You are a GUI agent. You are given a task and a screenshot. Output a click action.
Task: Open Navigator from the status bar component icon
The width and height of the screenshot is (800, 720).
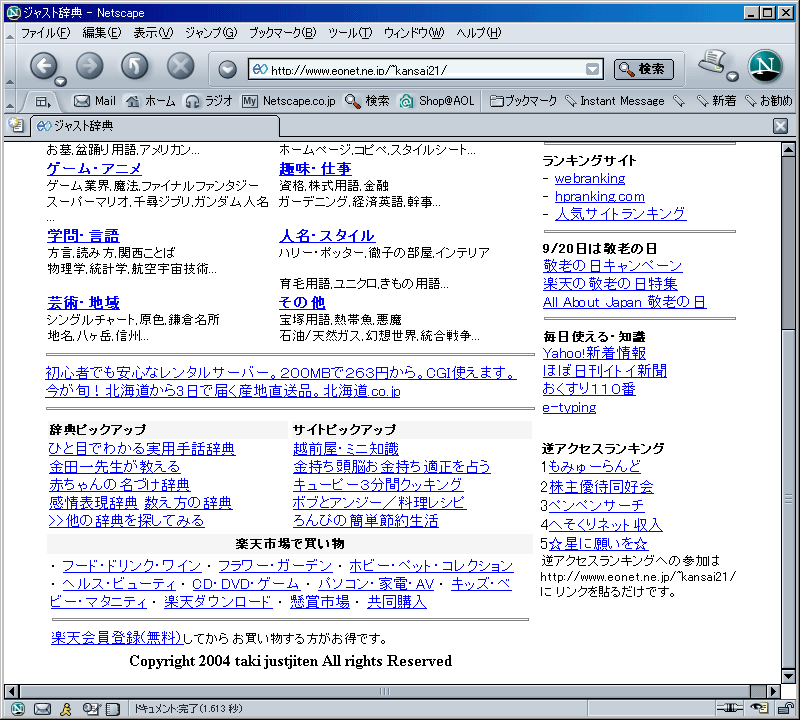point(18,708)
